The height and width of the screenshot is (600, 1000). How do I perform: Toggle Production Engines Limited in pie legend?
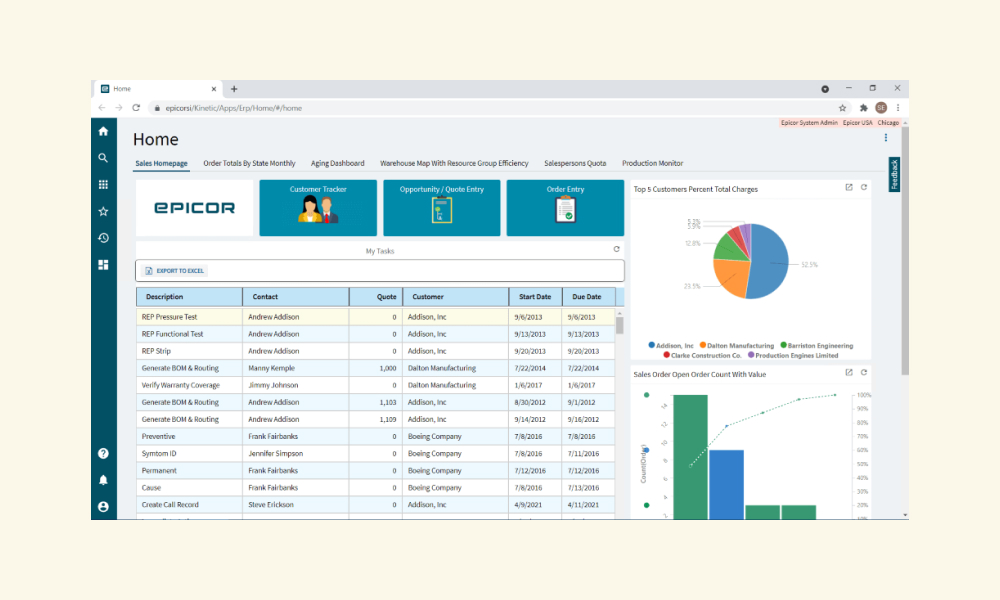pos(793,355)
